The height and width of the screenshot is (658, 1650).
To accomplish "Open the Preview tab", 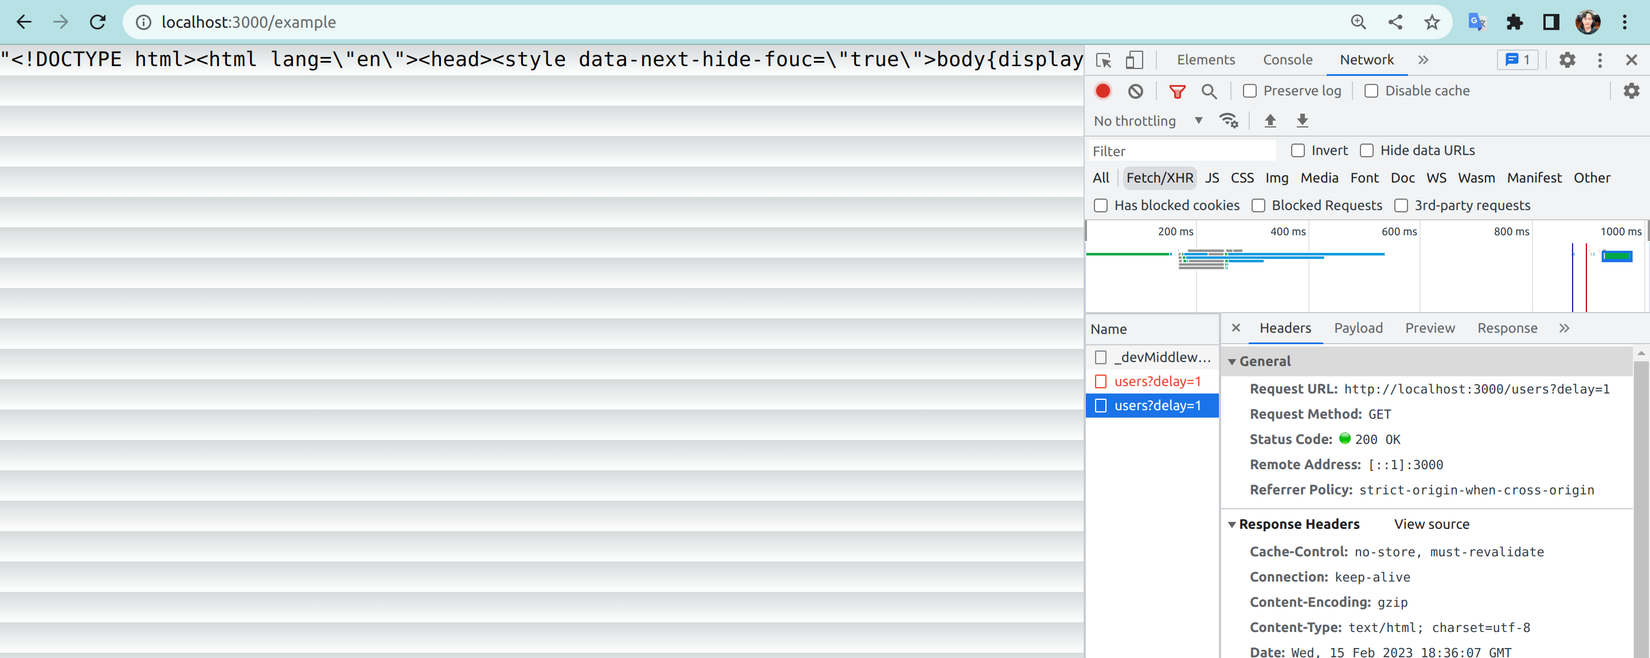I will point(1430,328).
